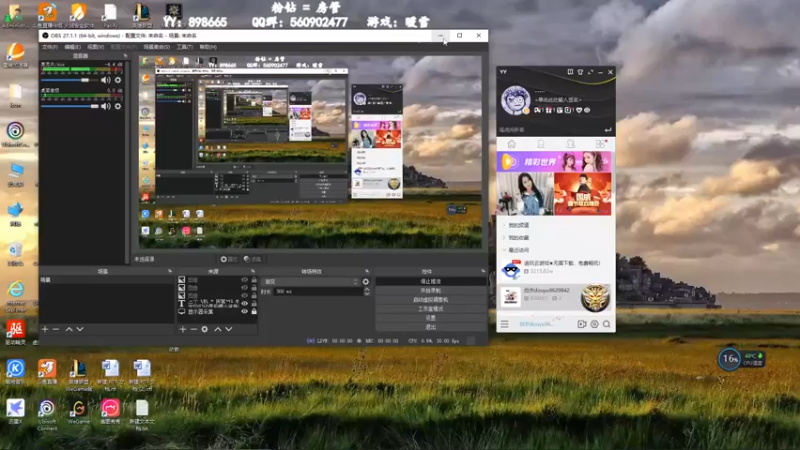Toggle visibility of the text source

pyautogui.click(x=245, y=303)
